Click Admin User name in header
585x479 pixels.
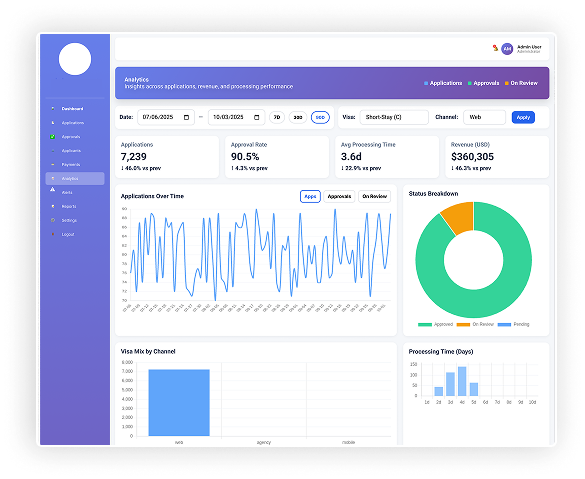pyautogui.click(x=529, y=47)
